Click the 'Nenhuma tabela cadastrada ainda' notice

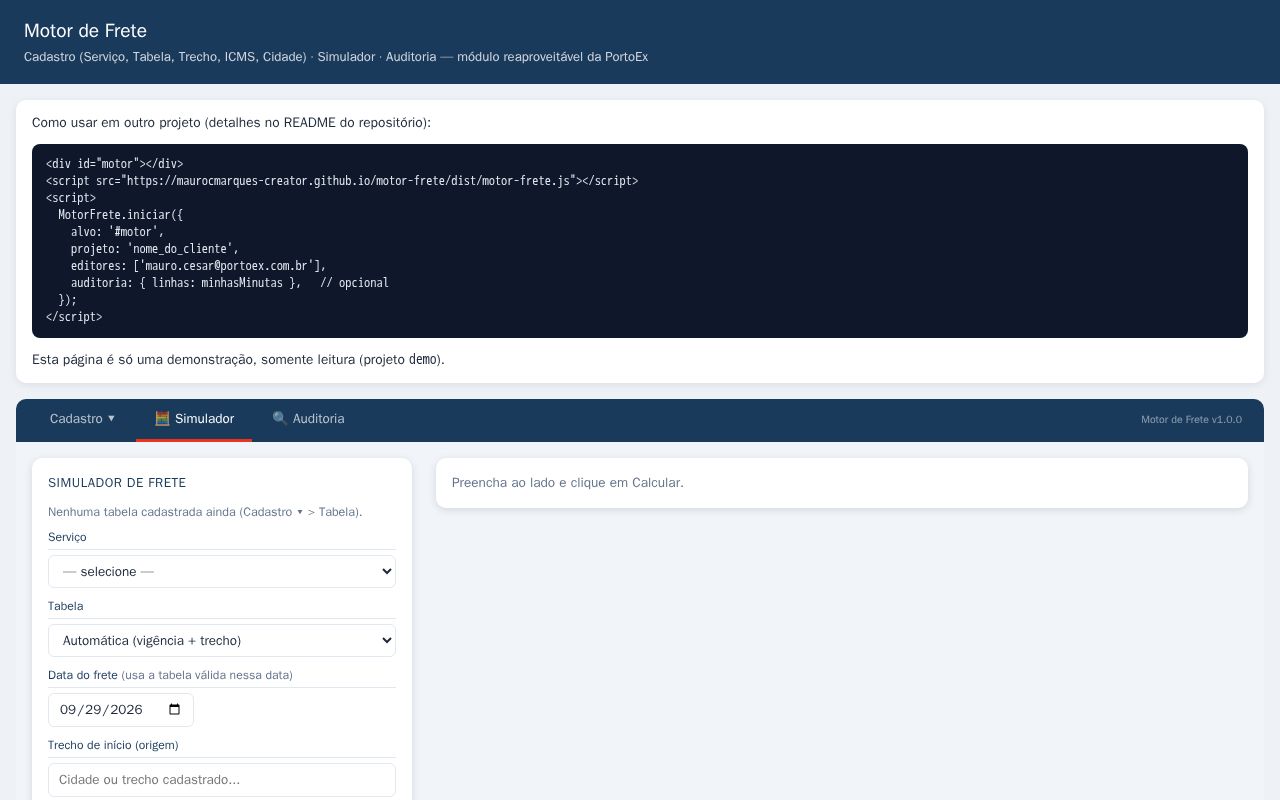(x=205, y=512)
